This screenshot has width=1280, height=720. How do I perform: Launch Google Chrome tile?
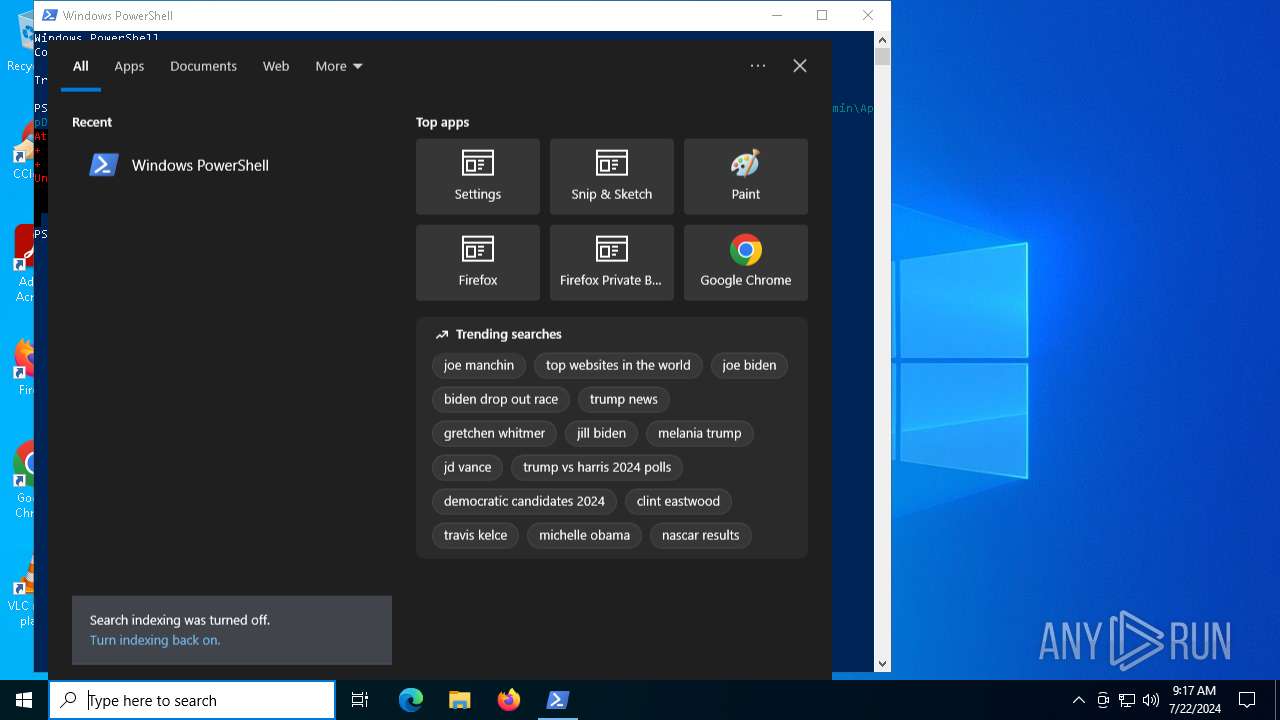746,262
